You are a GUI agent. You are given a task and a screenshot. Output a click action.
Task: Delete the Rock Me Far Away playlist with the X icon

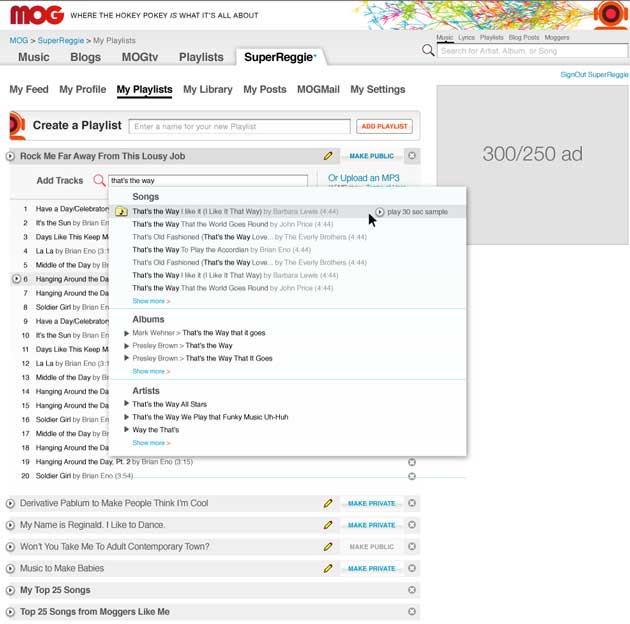(x=412, y=155)
